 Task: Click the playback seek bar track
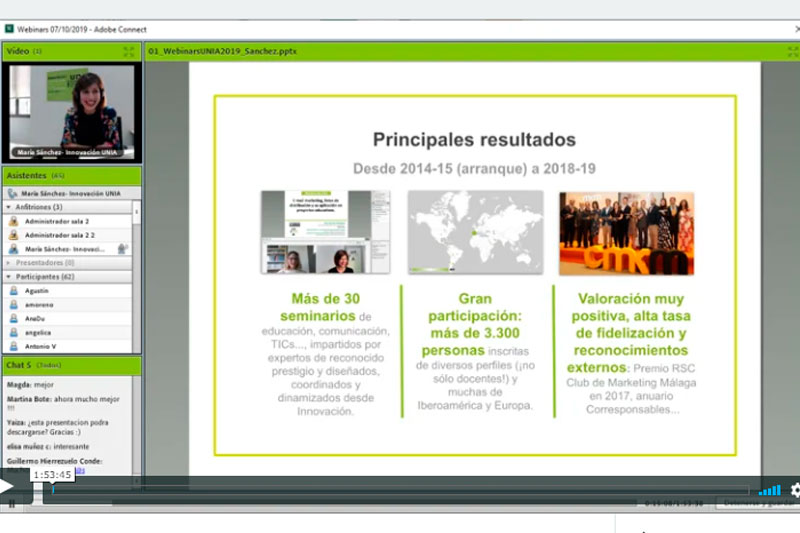point(400,490)
